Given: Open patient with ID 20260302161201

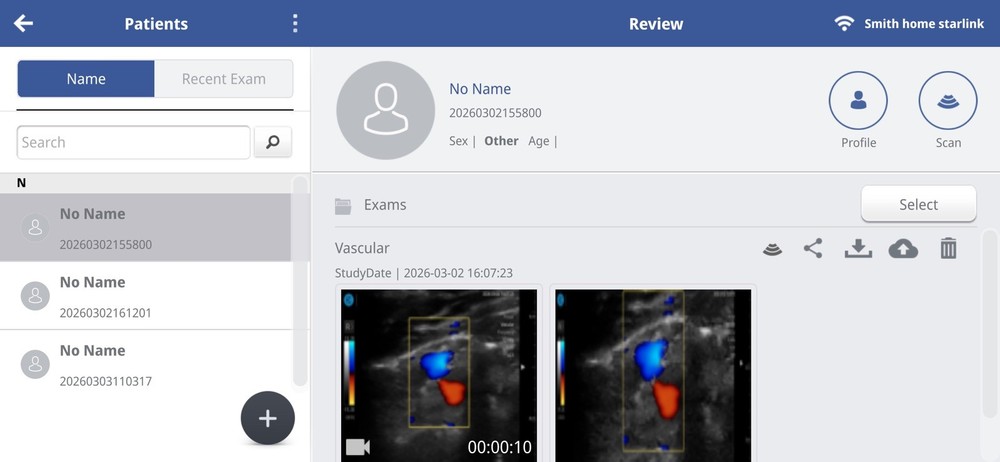Looking at the screenshot, I should (x=150, y=296).
